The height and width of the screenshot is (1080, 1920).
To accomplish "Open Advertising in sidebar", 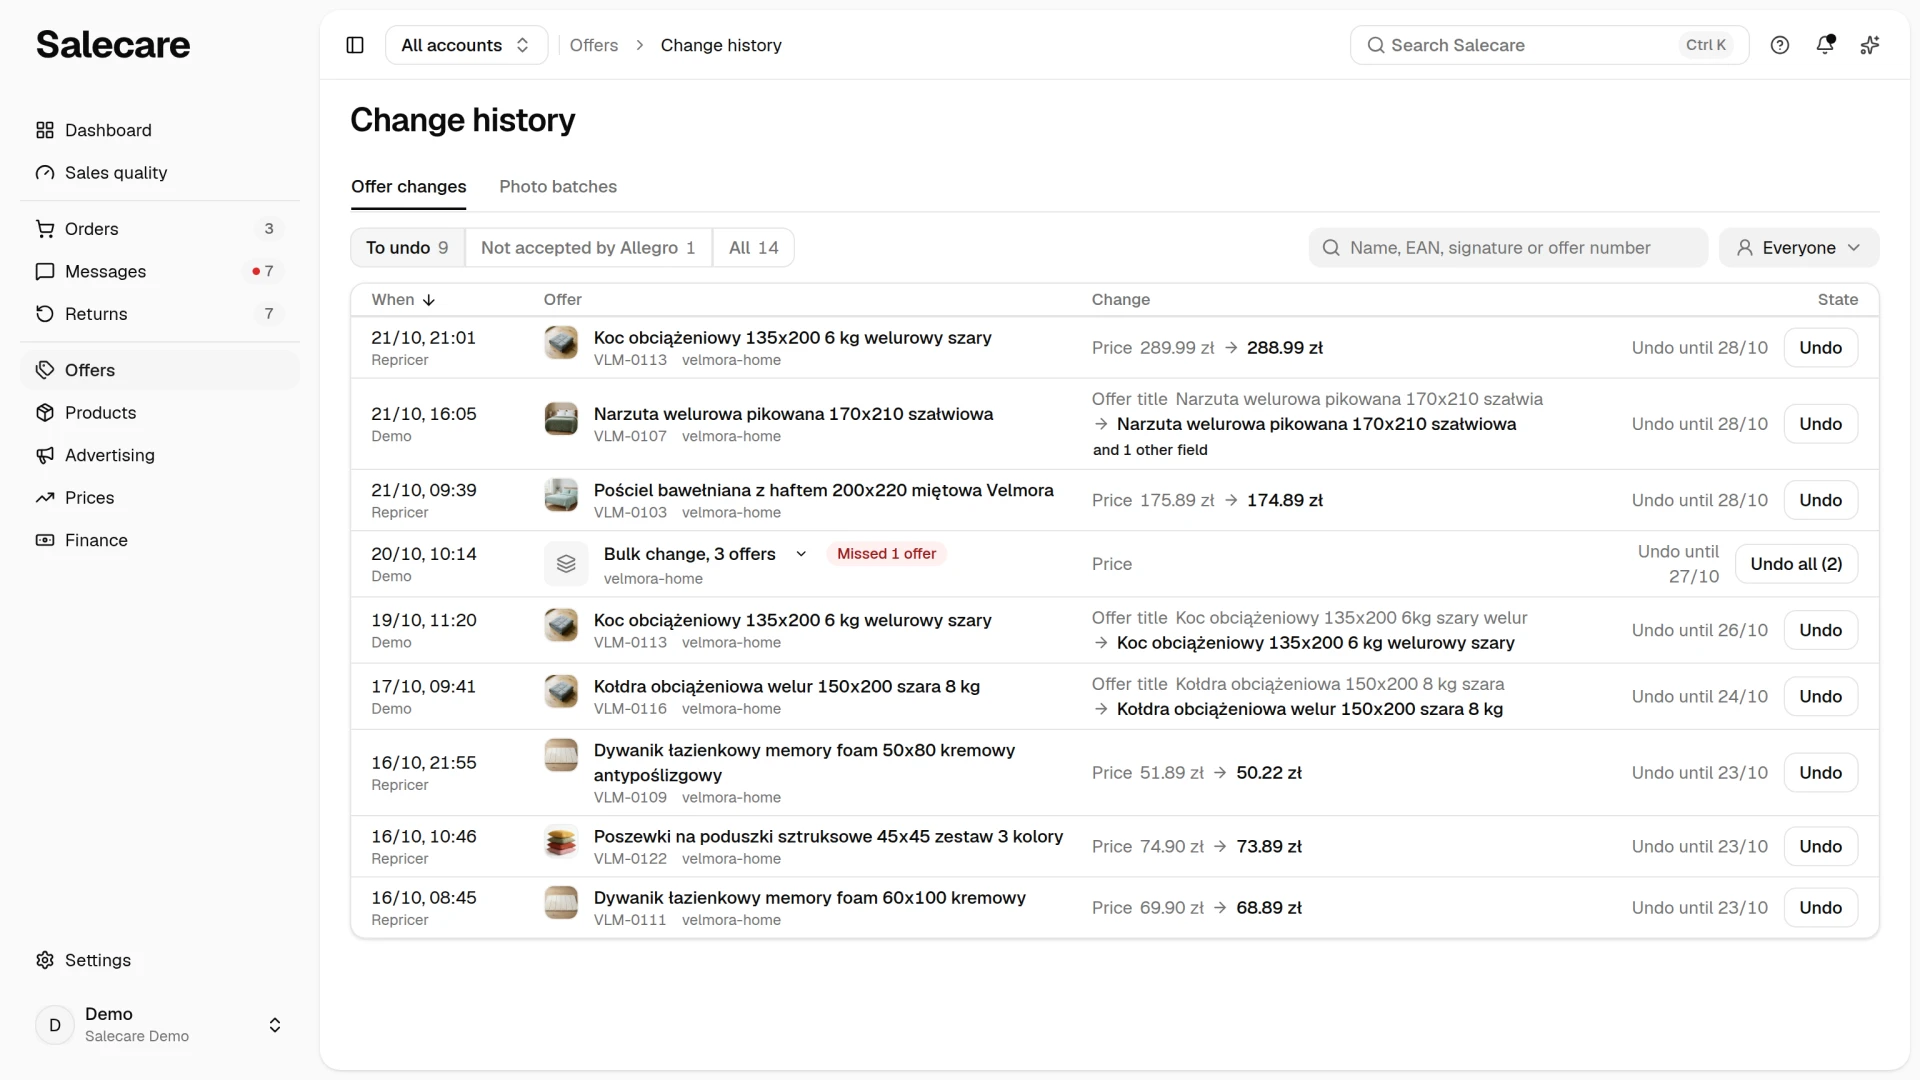I will (160, 455).
